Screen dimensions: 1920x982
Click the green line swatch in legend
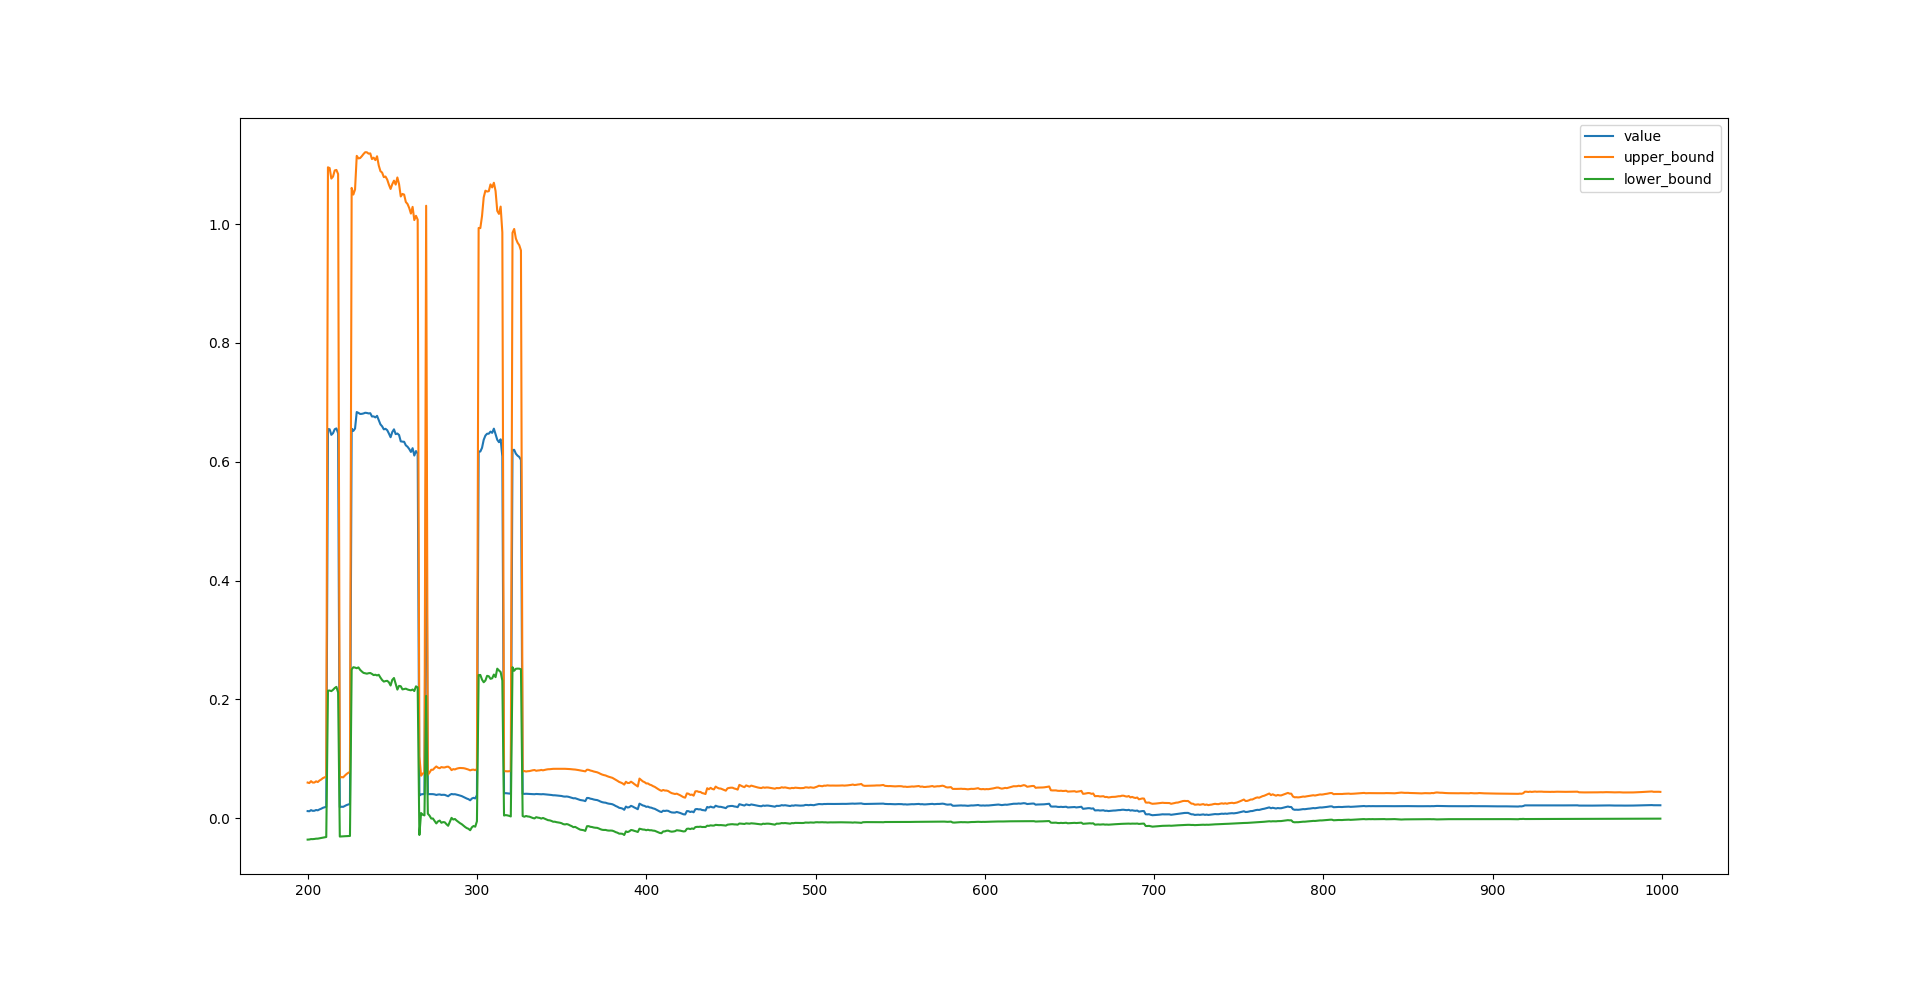tap(1599, 179)
